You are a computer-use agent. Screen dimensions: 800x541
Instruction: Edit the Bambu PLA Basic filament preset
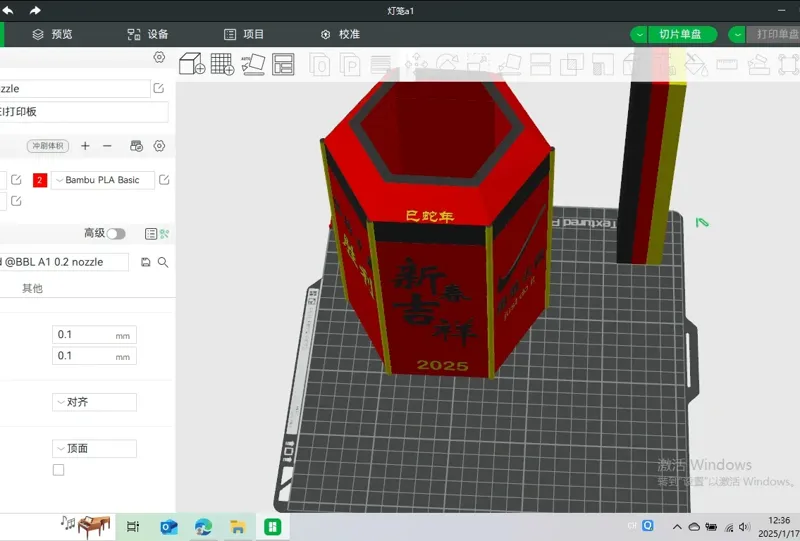coord(164,180)
